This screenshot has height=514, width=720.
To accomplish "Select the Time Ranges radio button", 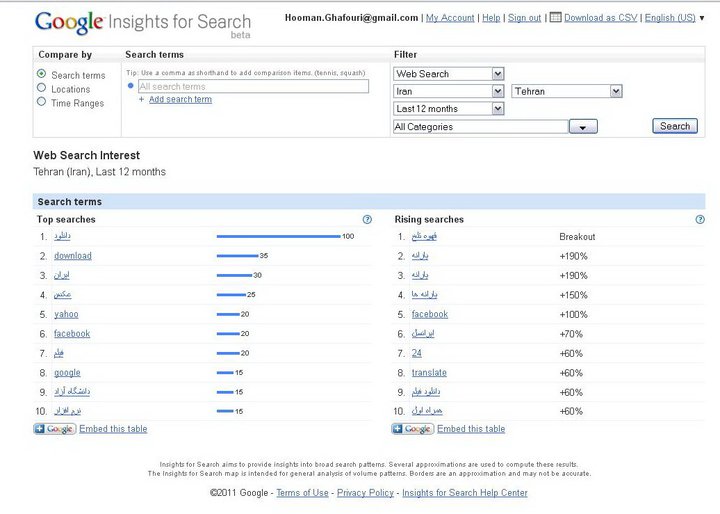I will point(41,102).
